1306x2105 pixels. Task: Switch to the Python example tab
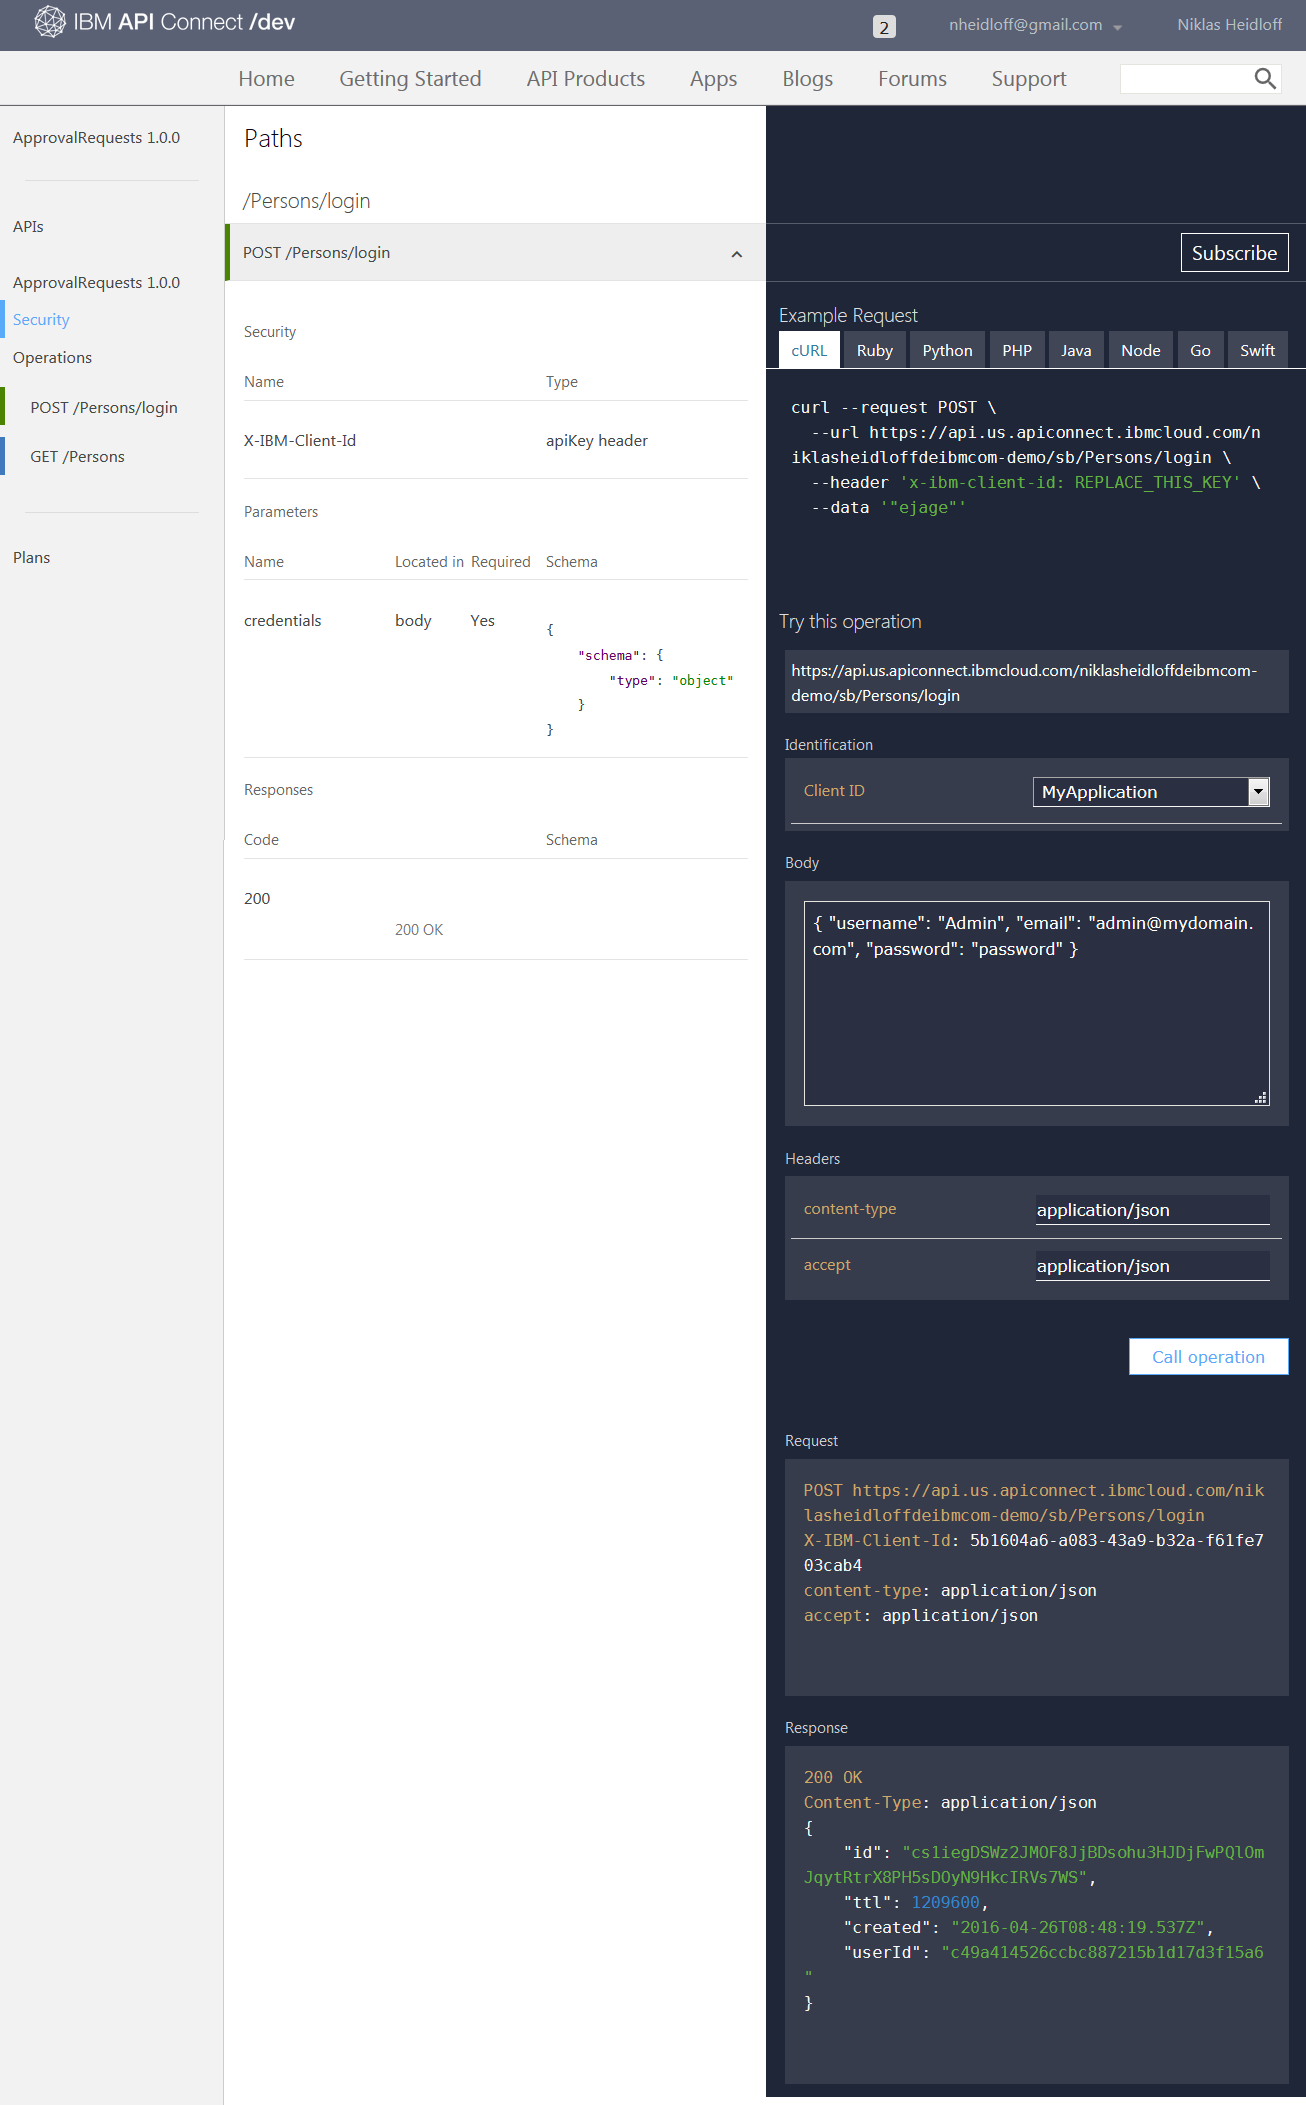pyautogui.click(x=947, y=350)
